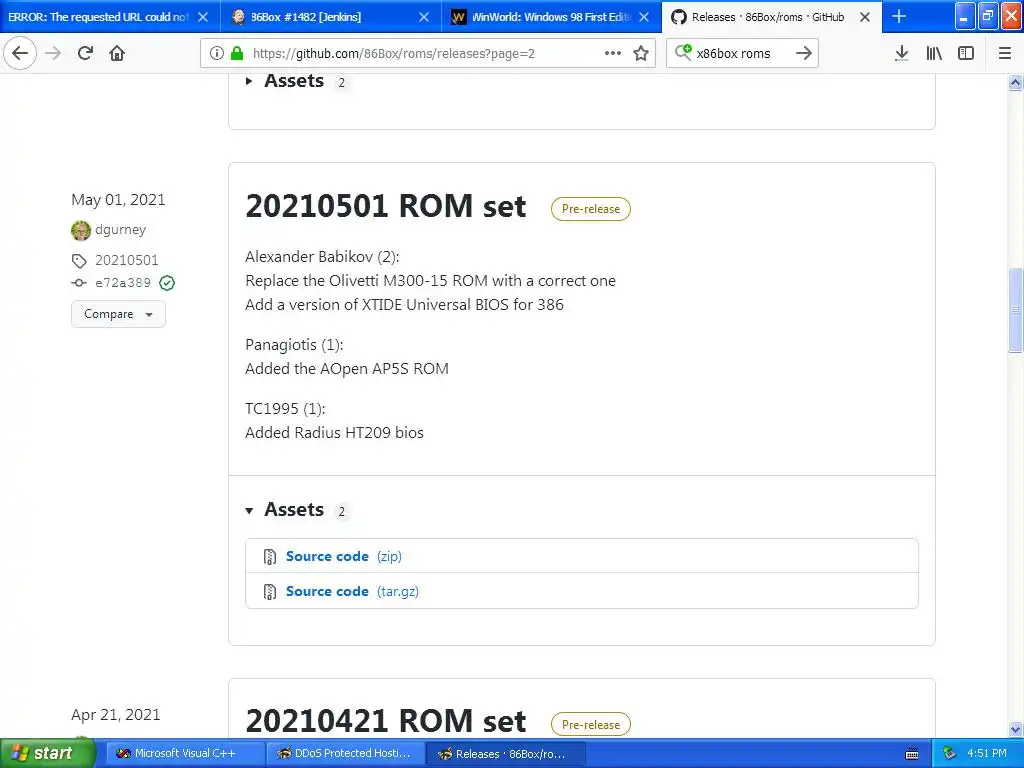Switch to Microsoft Visual C++ taskbar window
This screenshot has height=768, width=1024.
tap(185, 754)
